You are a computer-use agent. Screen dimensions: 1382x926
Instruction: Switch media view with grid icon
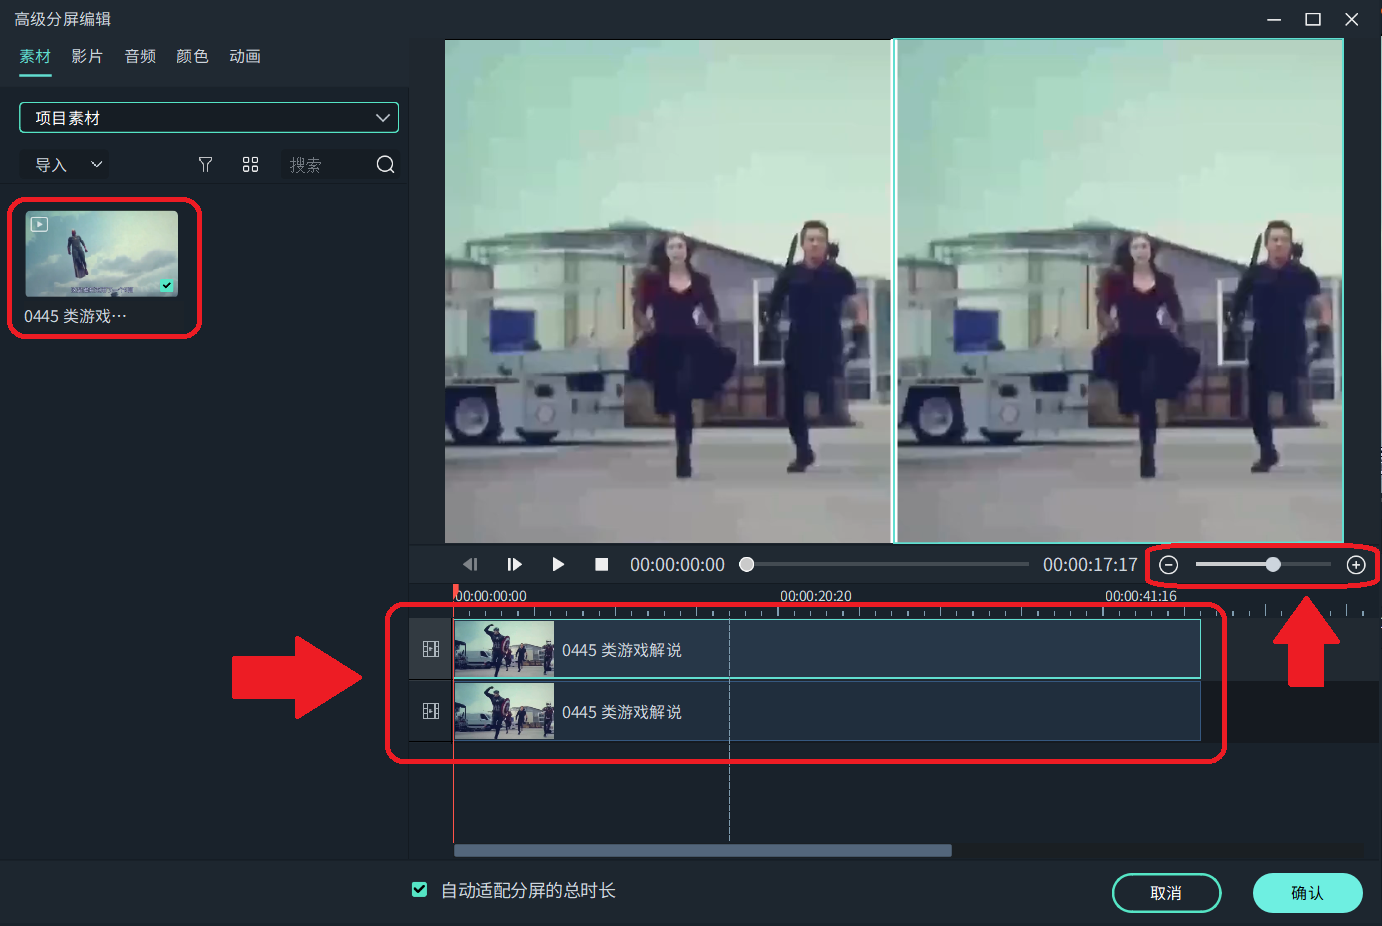pos(250,165)
